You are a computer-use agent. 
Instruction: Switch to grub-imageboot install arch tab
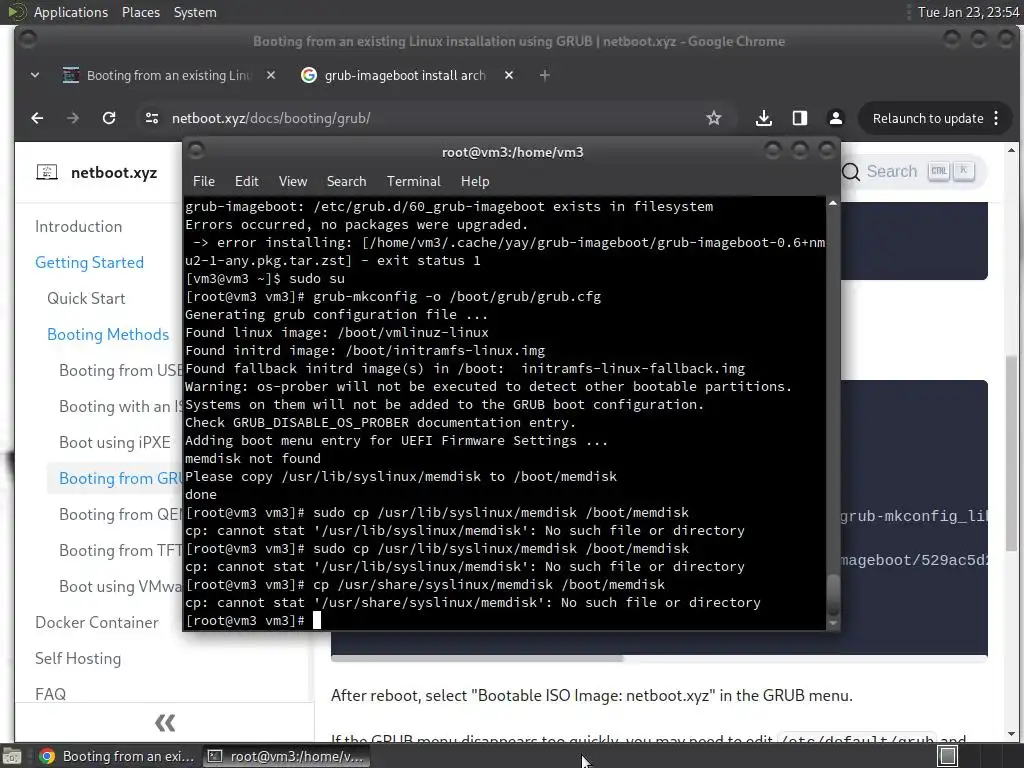pos(405,75)
